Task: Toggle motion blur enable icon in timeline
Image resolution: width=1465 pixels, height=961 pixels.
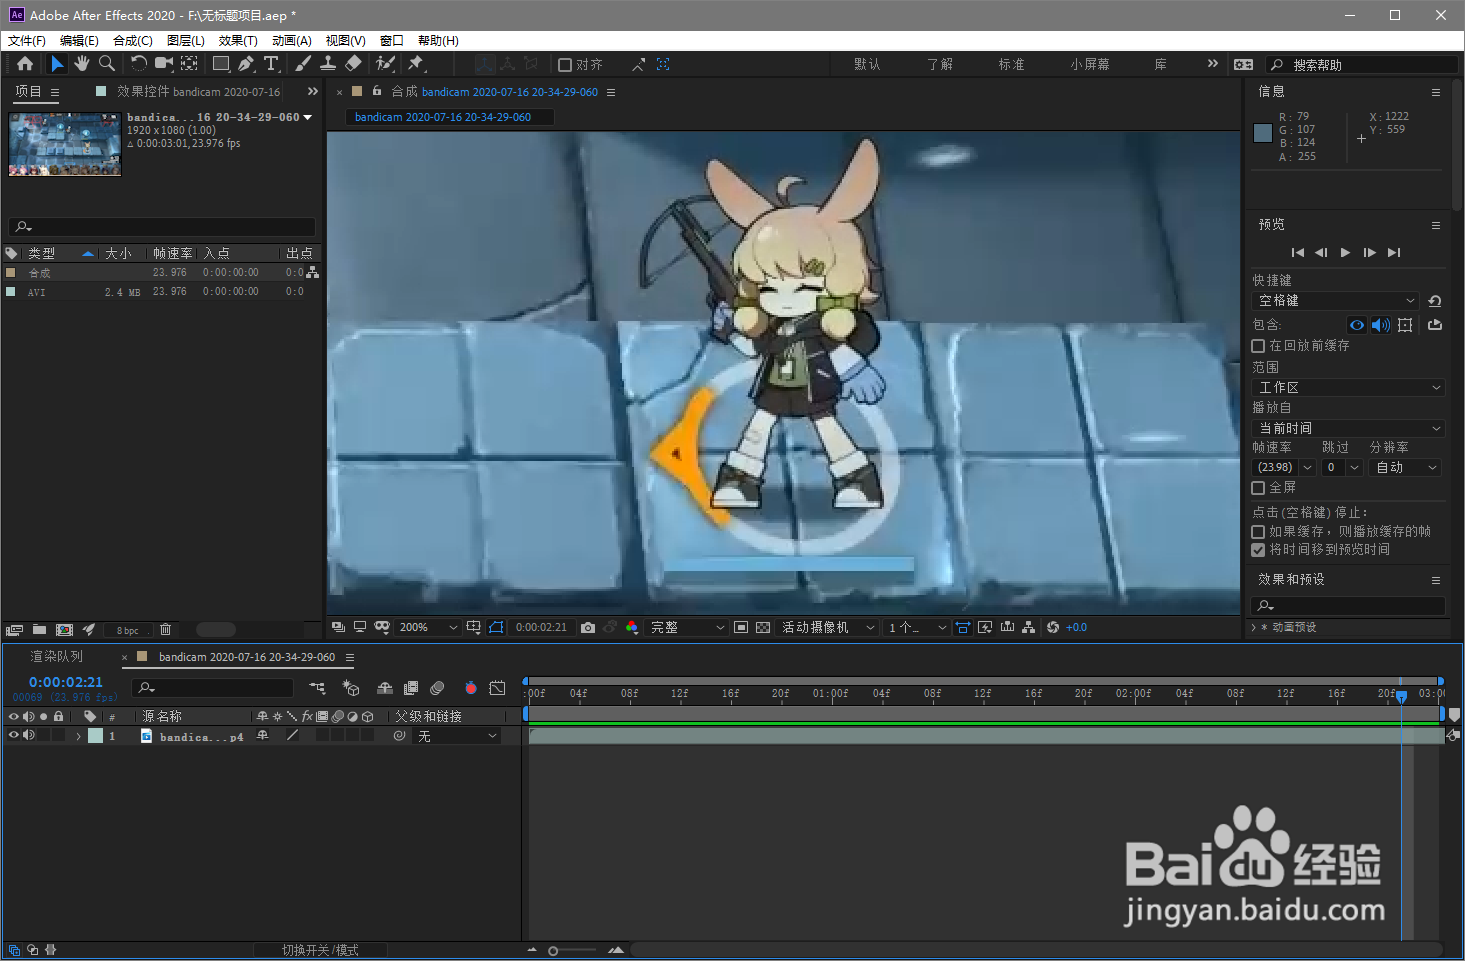Action: 437,688
